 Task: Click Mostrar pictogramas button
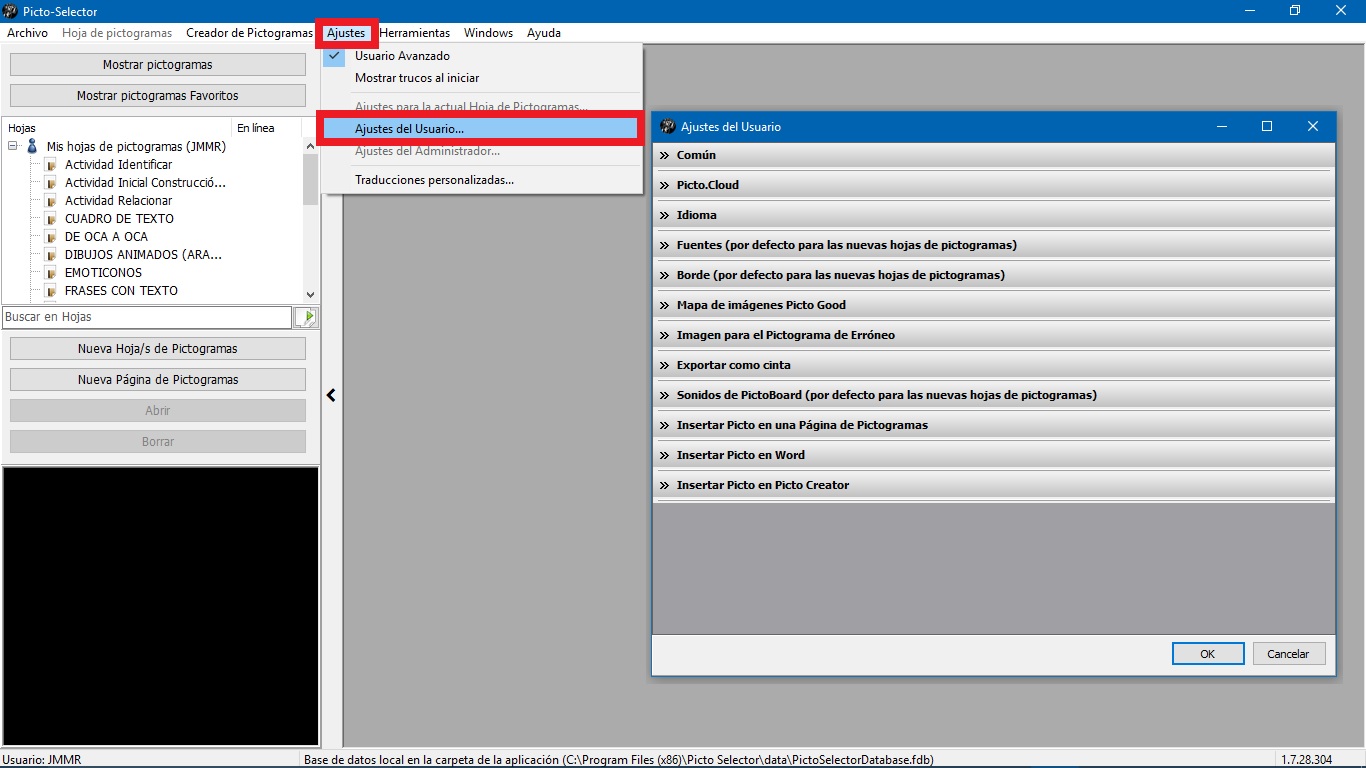pos(158,64)
